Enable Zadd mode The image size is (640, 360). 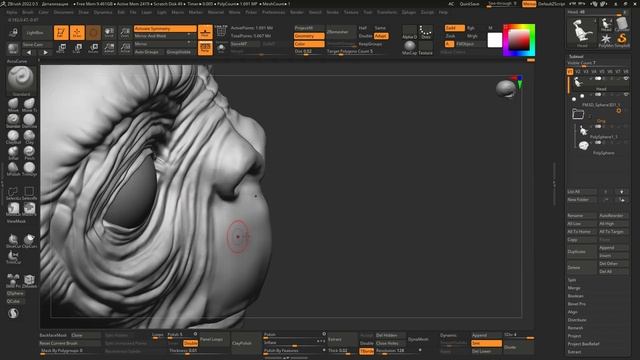455,28
